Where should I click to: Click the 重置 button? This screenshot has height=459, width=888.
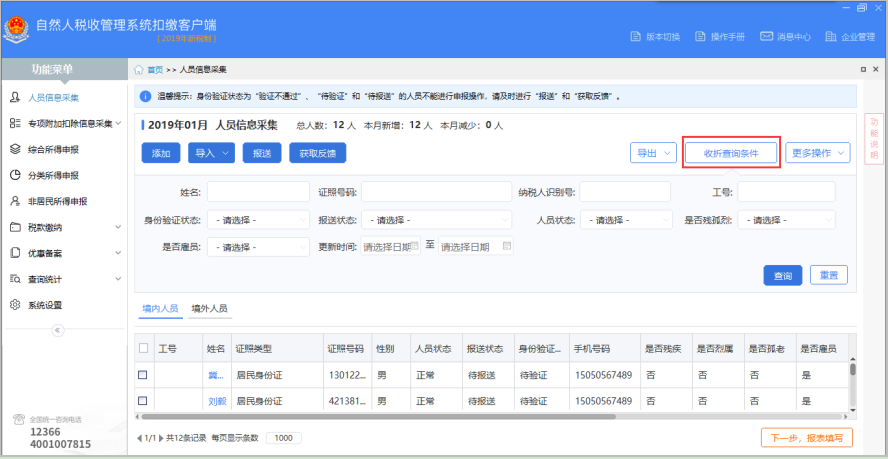pos(829,275)
